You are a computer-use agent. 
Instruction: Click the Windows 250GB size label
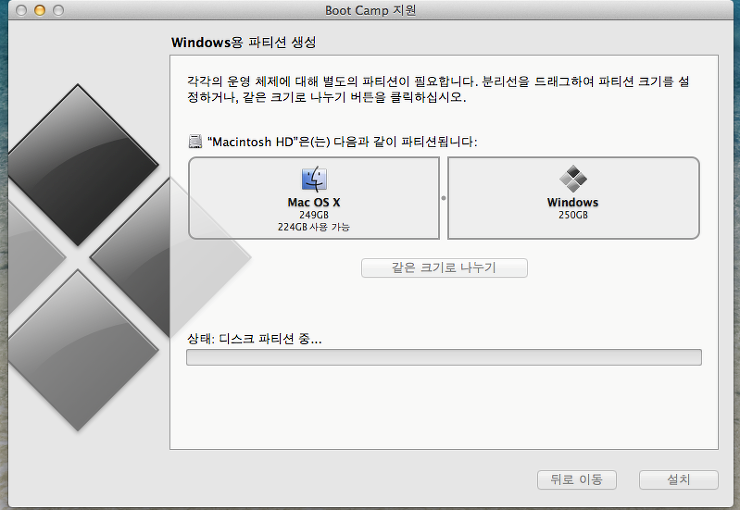573,215
